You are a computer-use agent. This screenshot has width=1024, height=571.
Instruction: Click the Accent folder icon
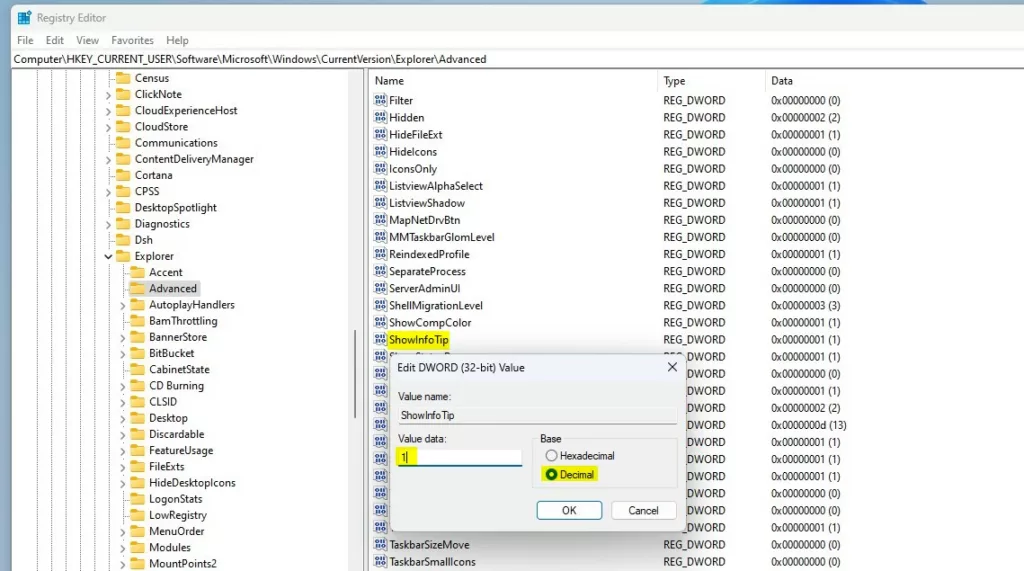(x=137, y=272)
